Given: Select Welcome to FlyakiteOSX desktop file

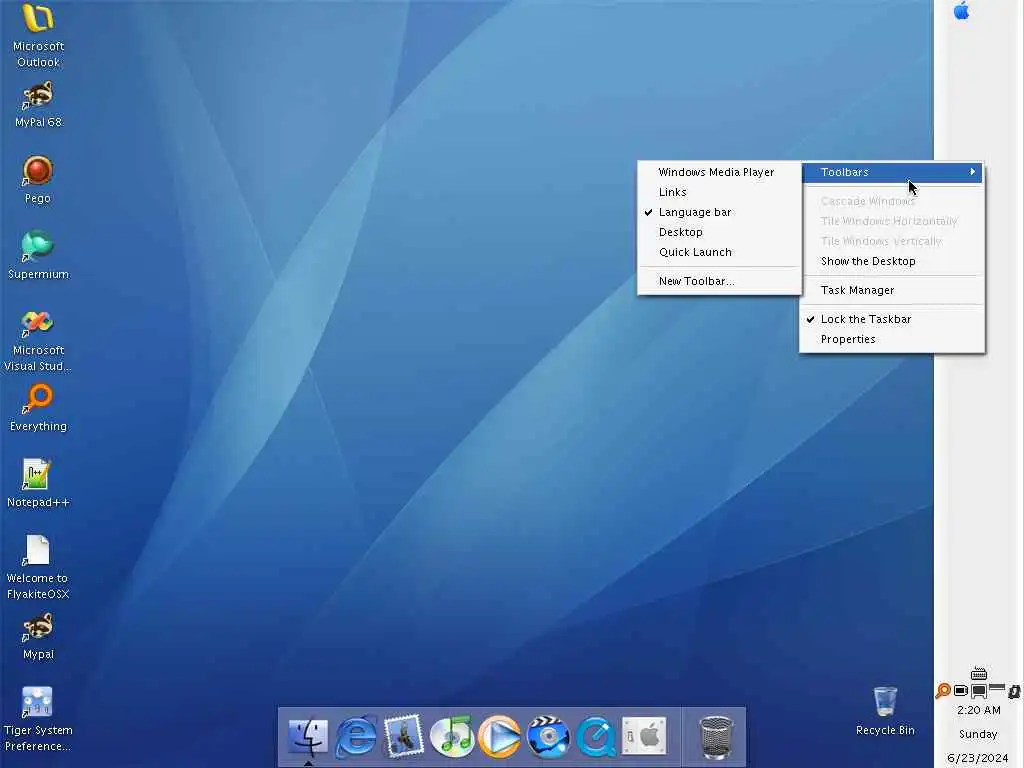Looking at the screenshot, I should tap(38, 568).
